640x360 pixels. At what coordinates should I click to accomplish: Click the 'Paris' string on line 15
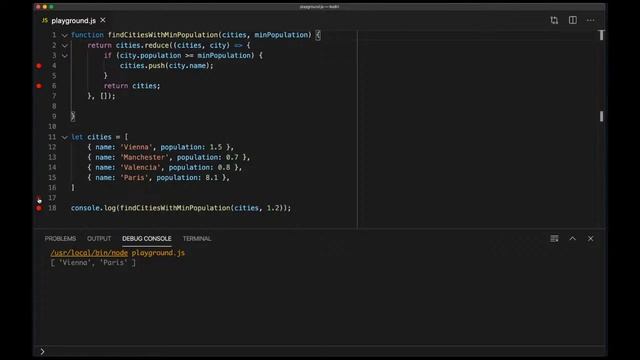(134, 178)
